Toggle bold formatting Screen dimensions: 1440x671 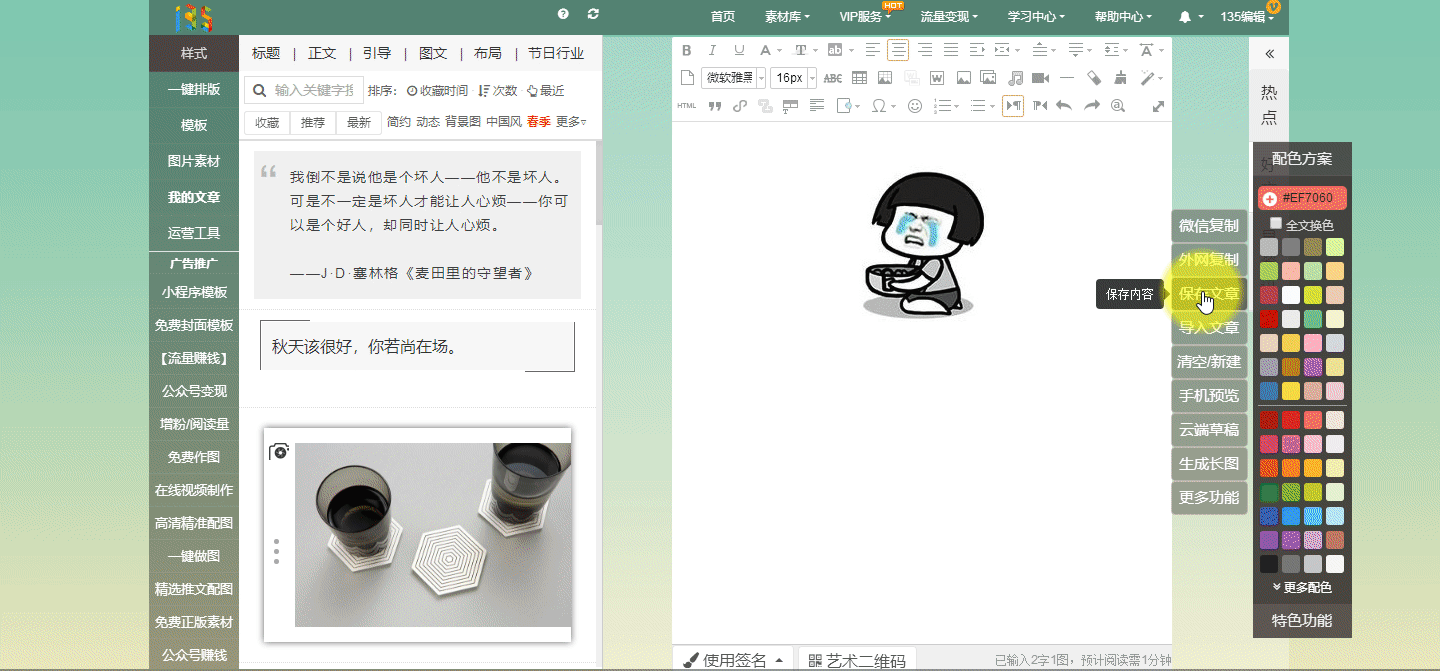click(686, 50)
